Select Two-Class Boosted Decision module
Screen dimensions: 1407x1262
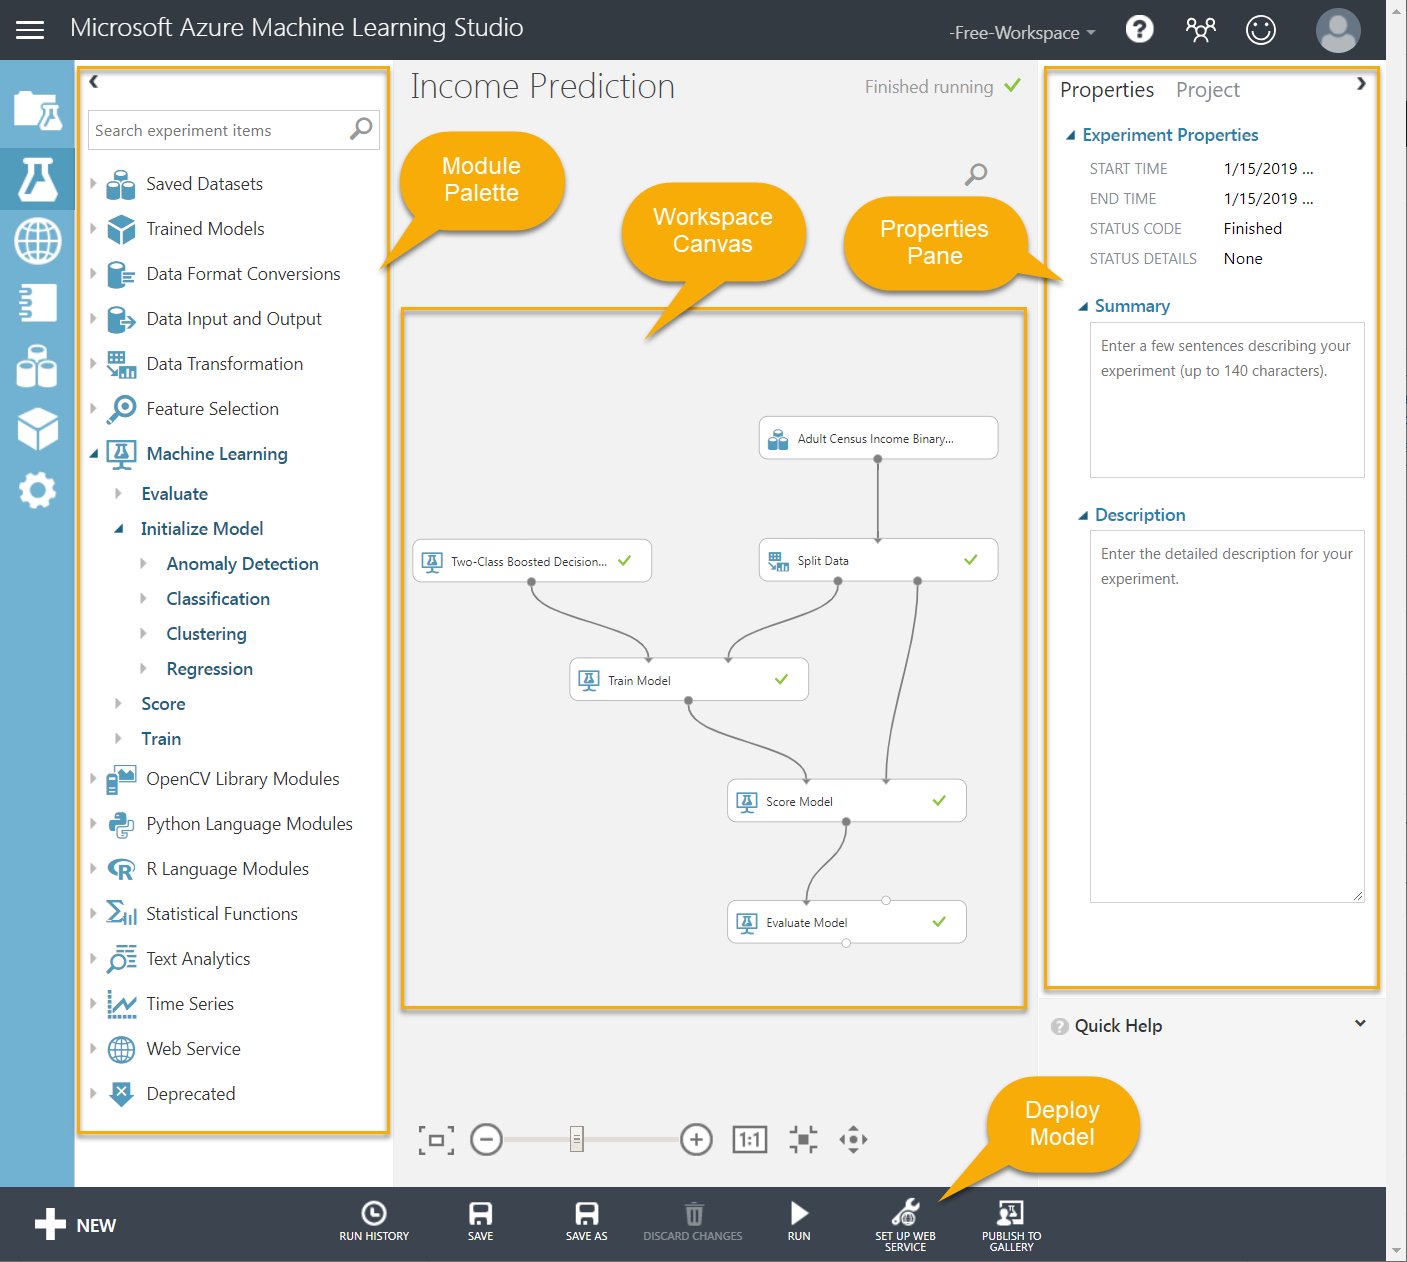[x=532, y=561]
